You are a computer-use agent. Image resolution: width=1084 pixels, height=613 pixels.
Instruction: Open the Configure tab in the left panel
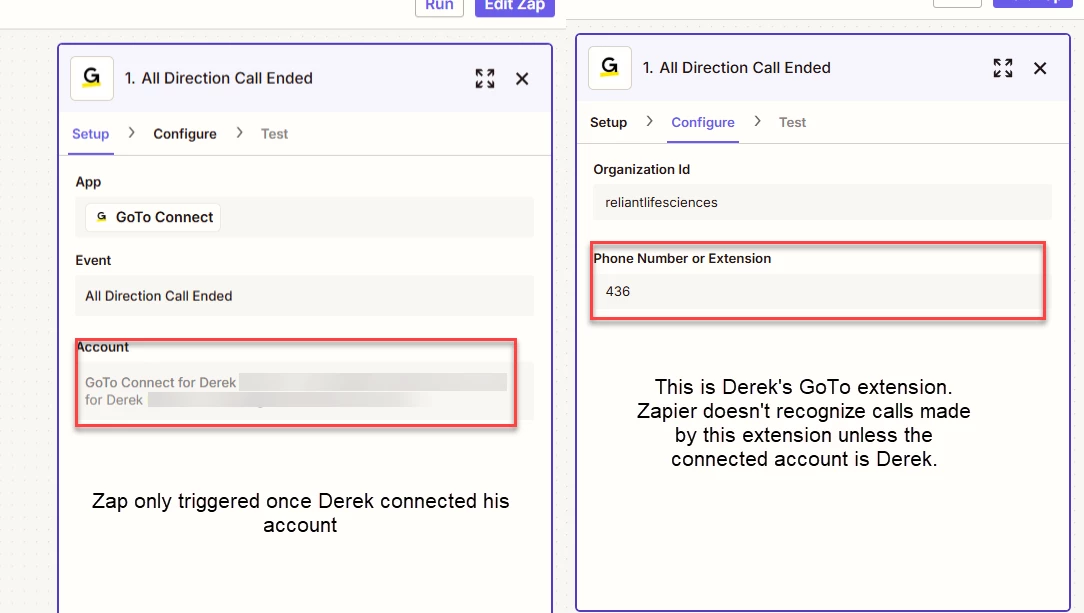(x=185, y=134)
